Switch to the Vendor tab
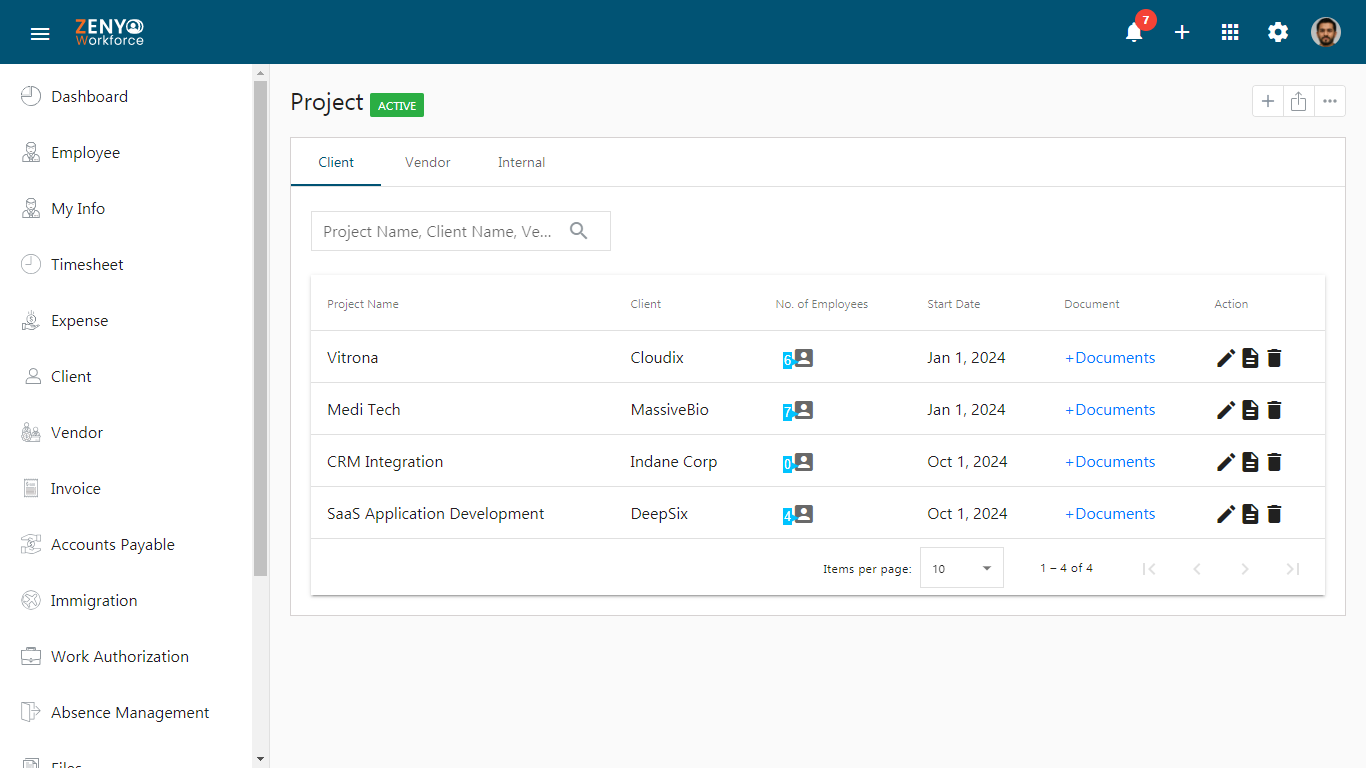The height and width of the screenshot is (768, 1366). 428,162
